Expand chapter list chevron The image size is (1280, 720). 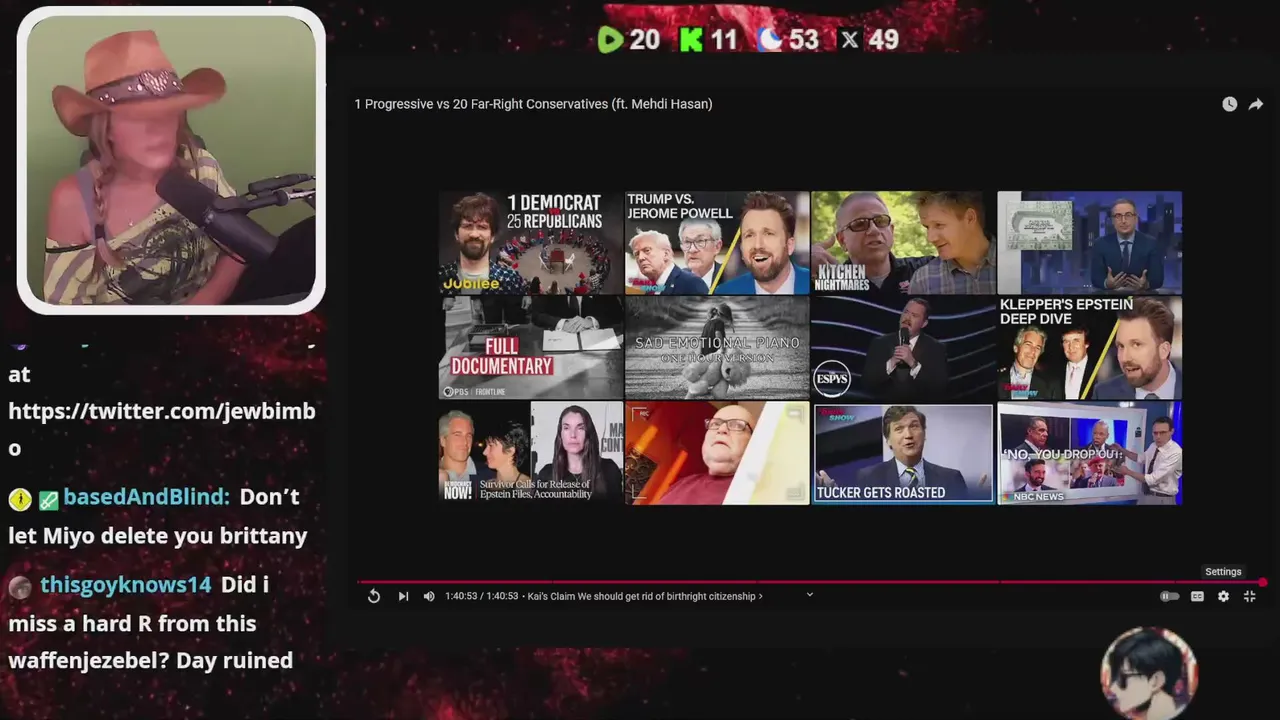coord(810,595)
